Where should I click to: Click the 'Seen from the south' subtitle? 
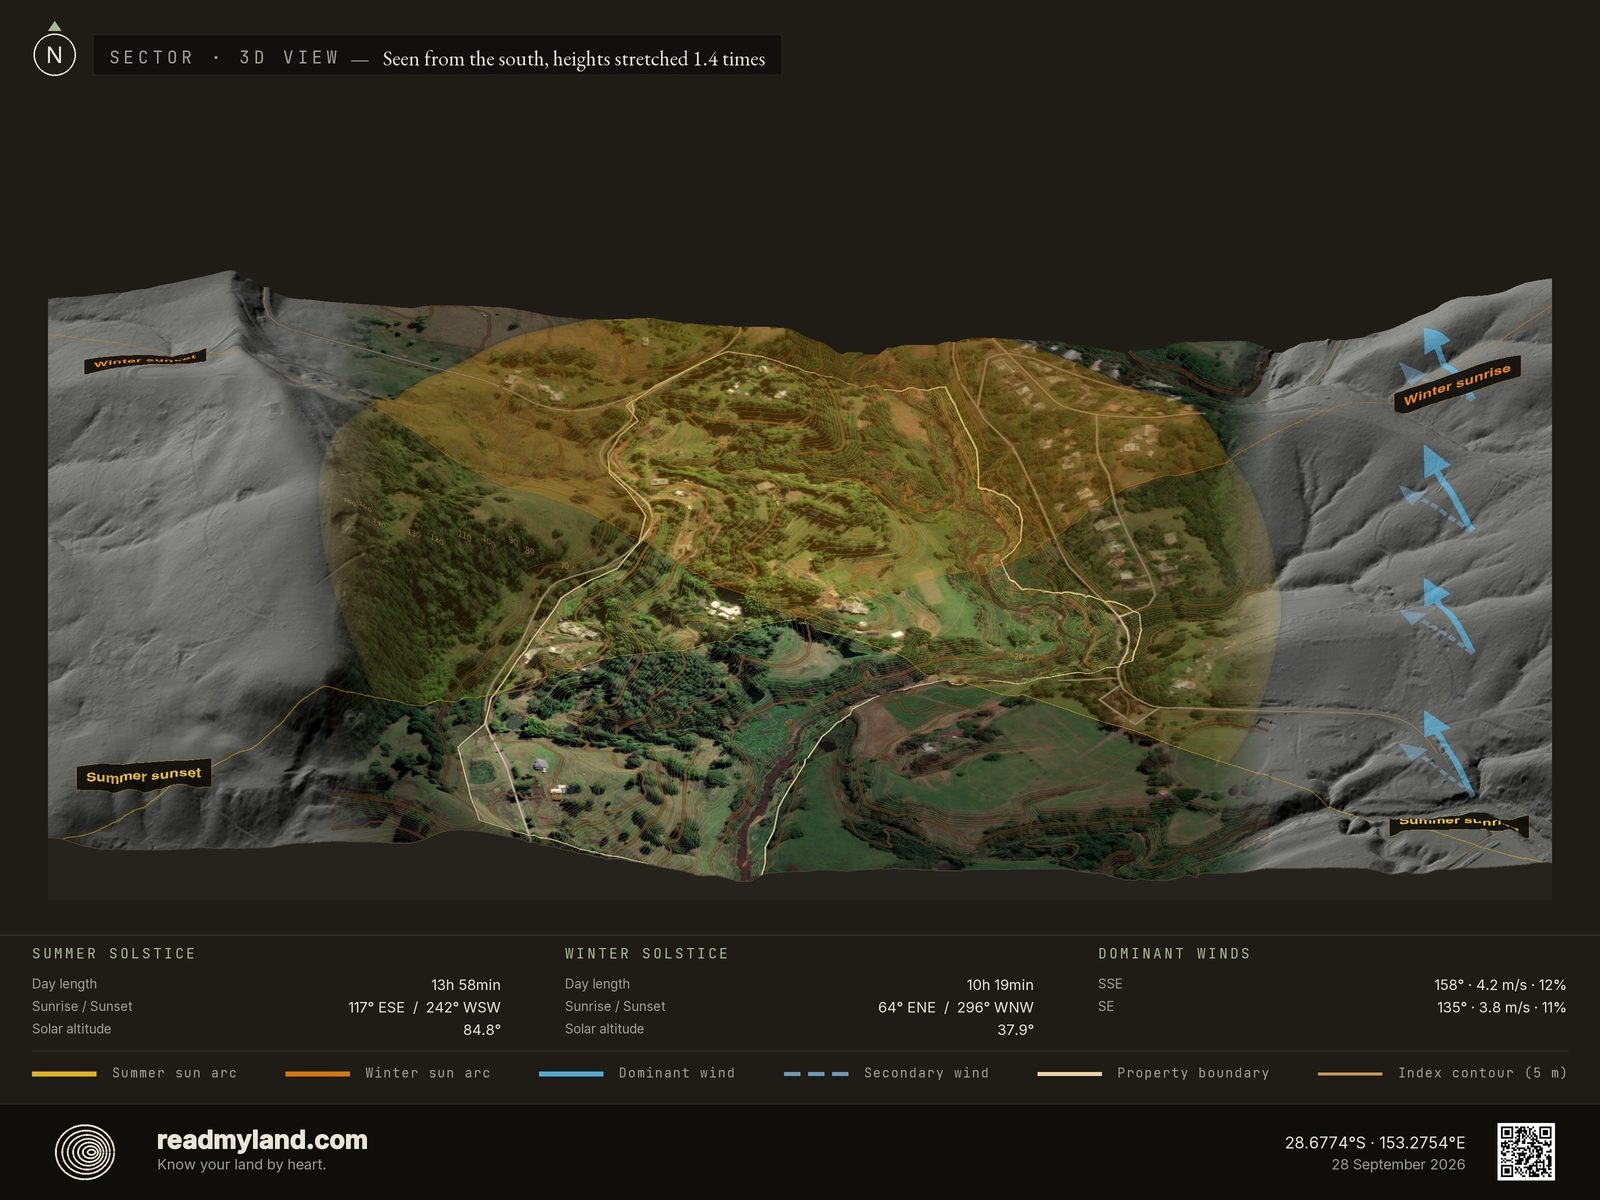(x=573, y=59)
